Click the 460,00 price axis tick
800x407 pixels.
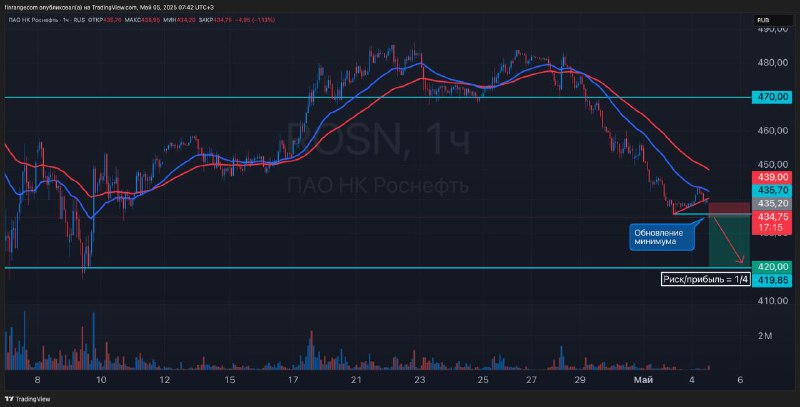click(x=773, y=131)
